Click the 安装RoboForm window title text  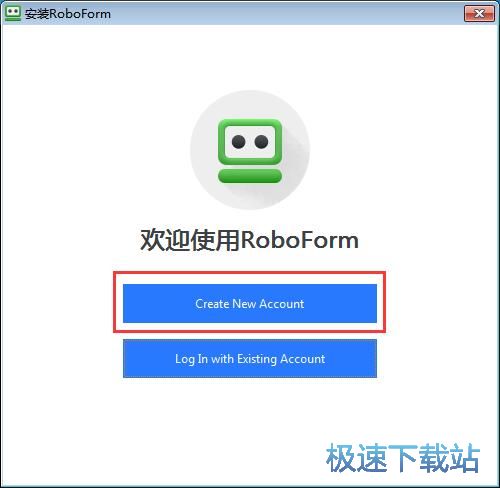click(68, 14)
